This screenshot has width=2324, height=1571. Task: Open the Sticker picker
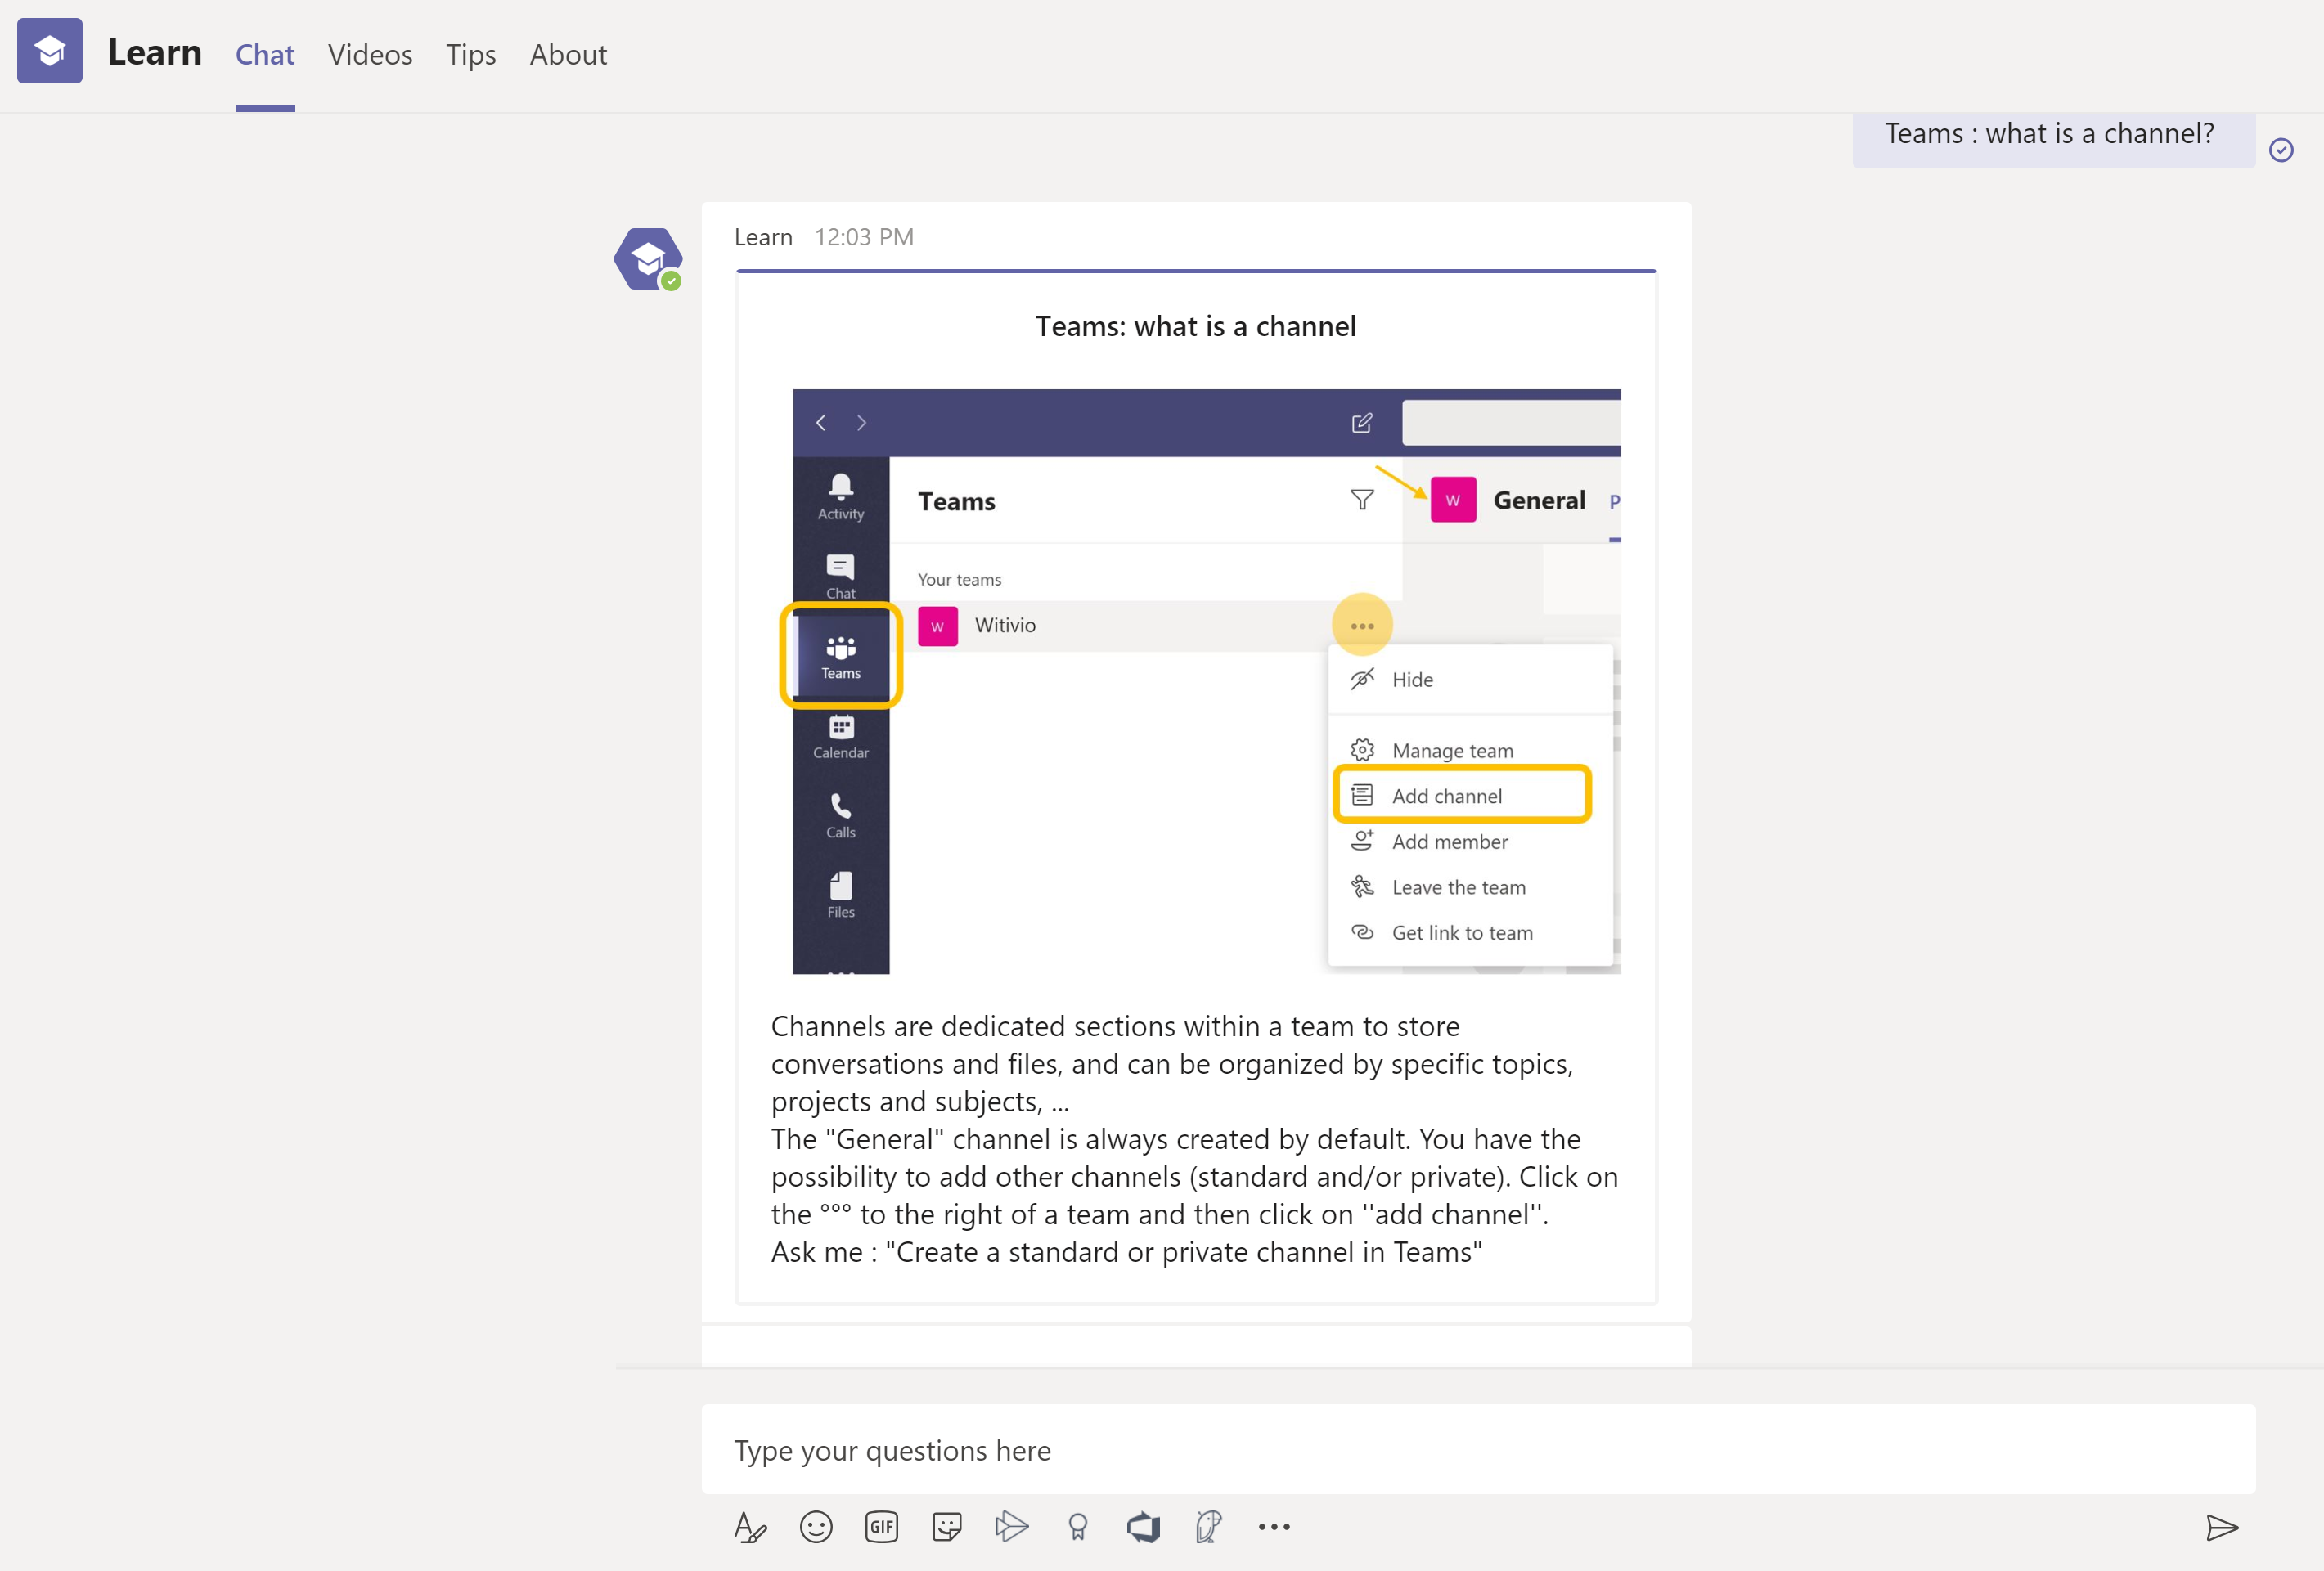[946, 1527]
